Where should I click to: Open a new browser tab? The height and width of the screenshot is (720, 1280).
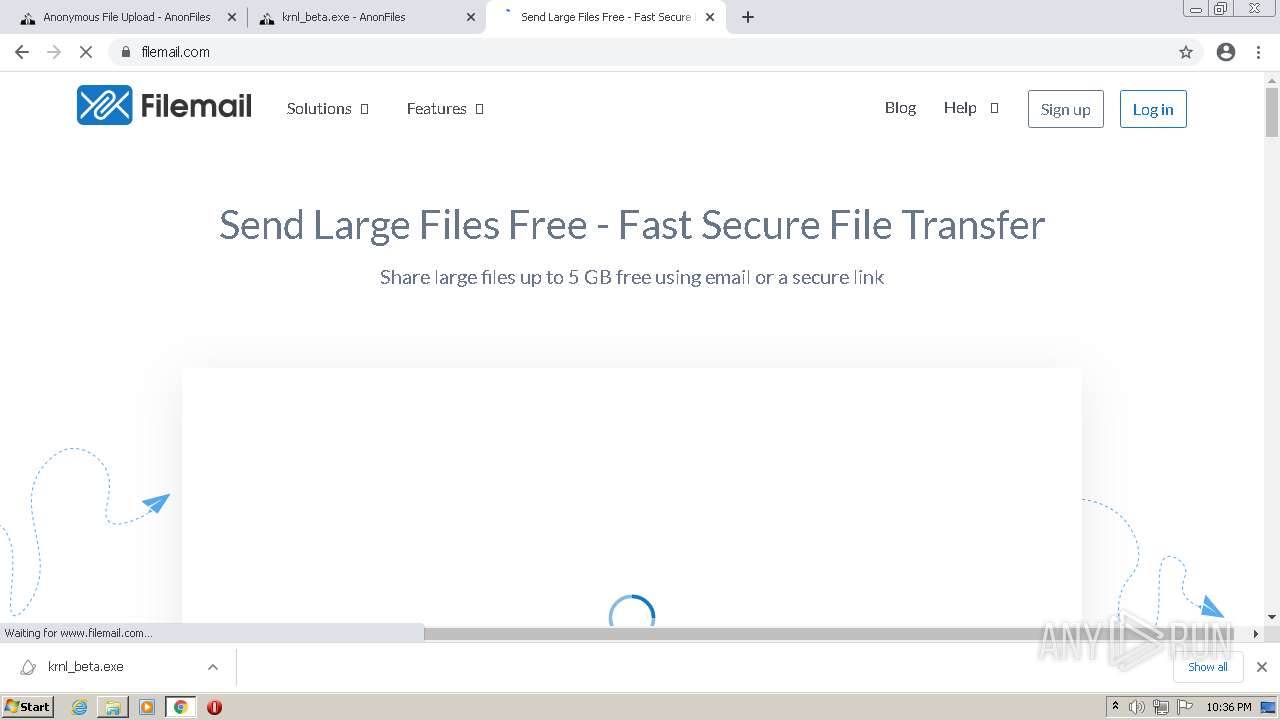748,17
